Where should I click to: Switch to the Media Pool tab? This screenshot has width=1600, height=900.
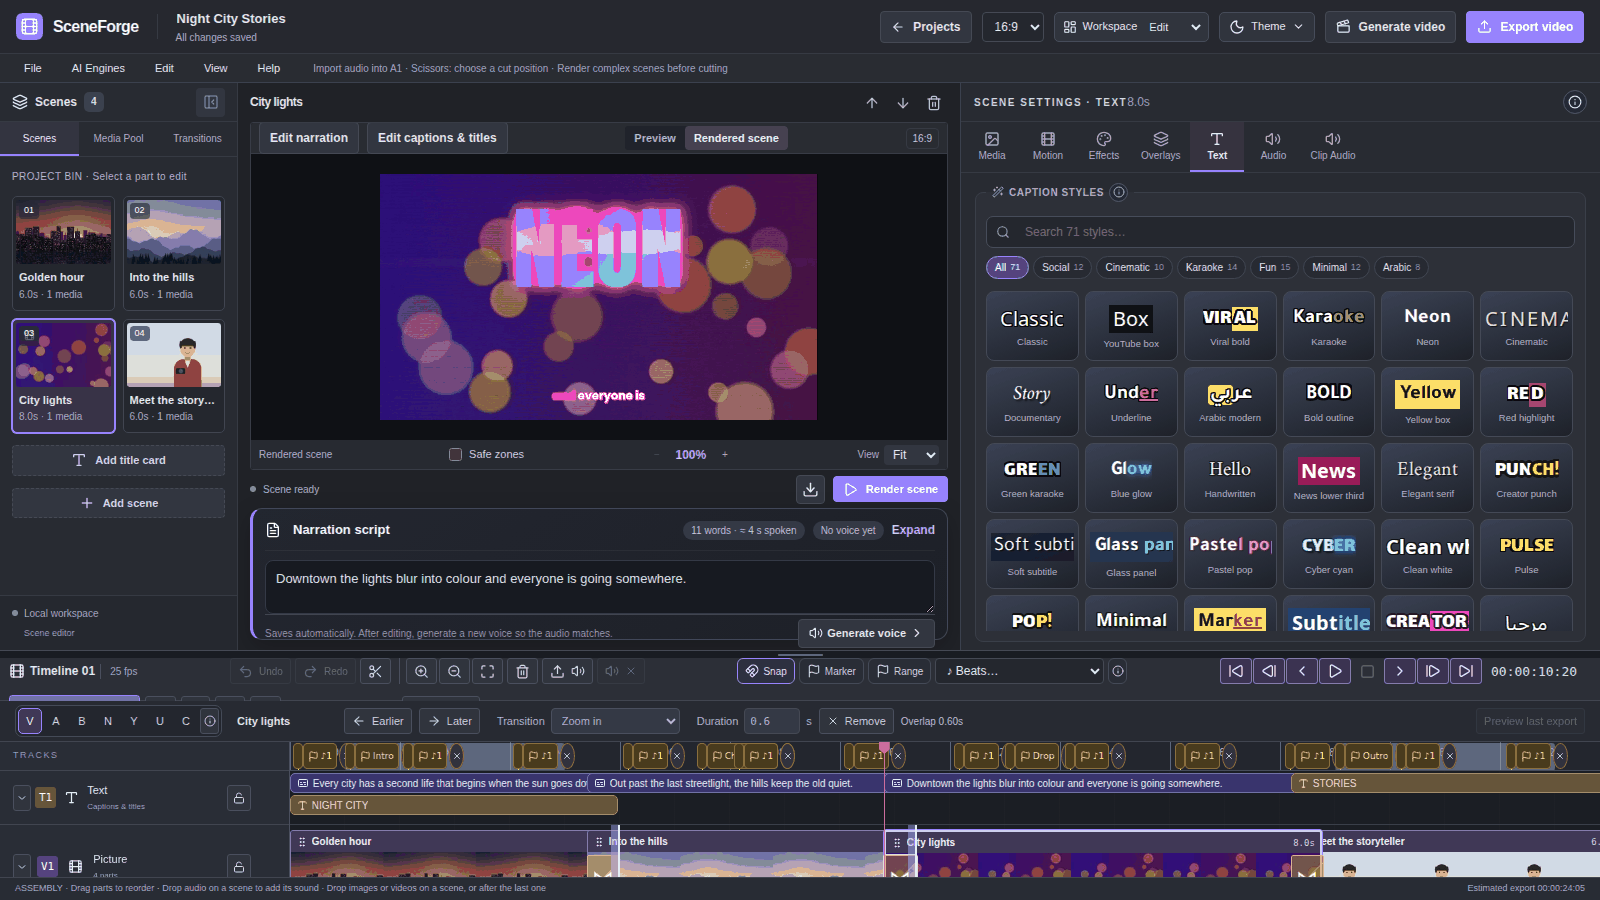[x=118, y=139]
